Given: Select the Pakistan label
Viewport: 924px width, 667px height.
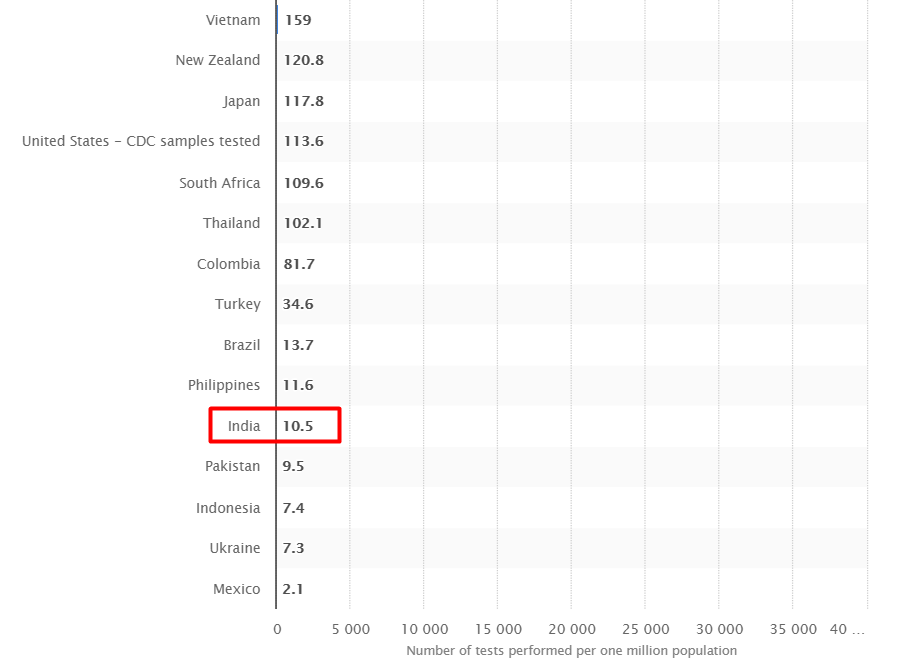Looking at the screenshot, I should click(233, 467).
